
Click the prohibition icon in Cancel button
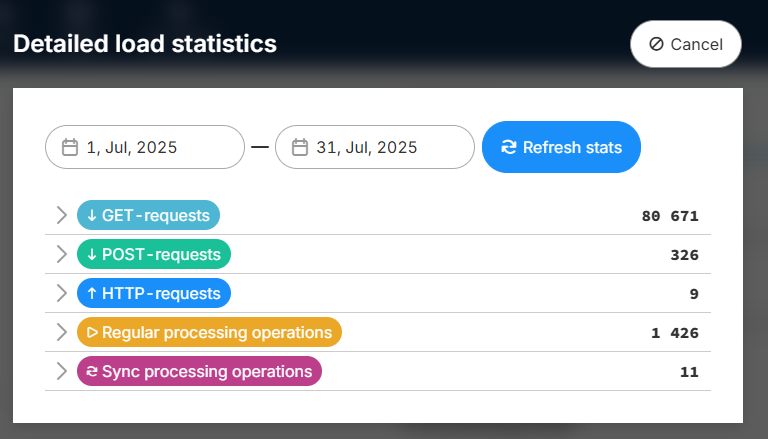click(656, 44)
